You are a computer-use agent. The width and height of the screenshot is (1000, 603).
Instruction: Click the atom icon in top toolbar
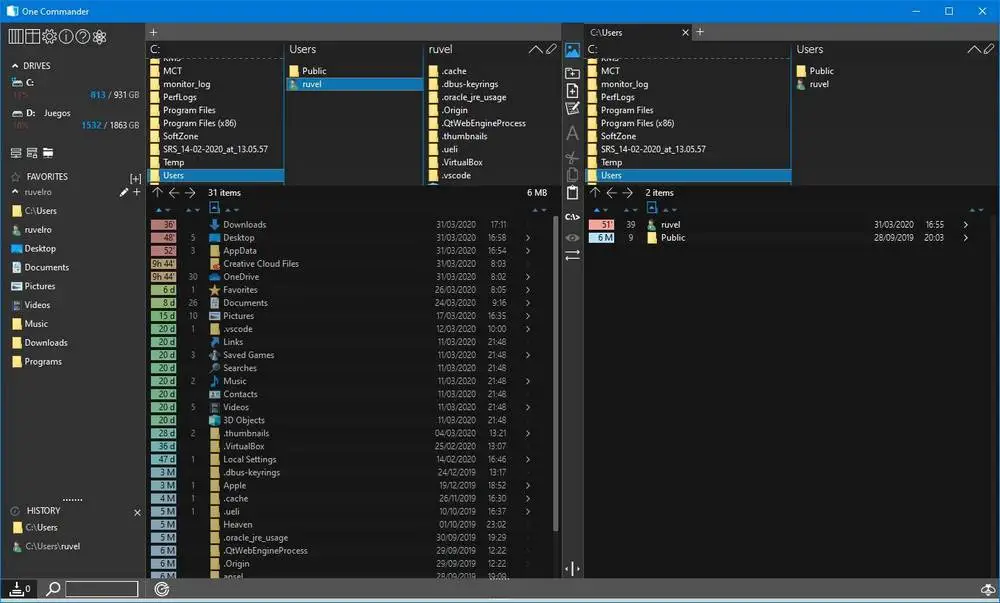99,36
